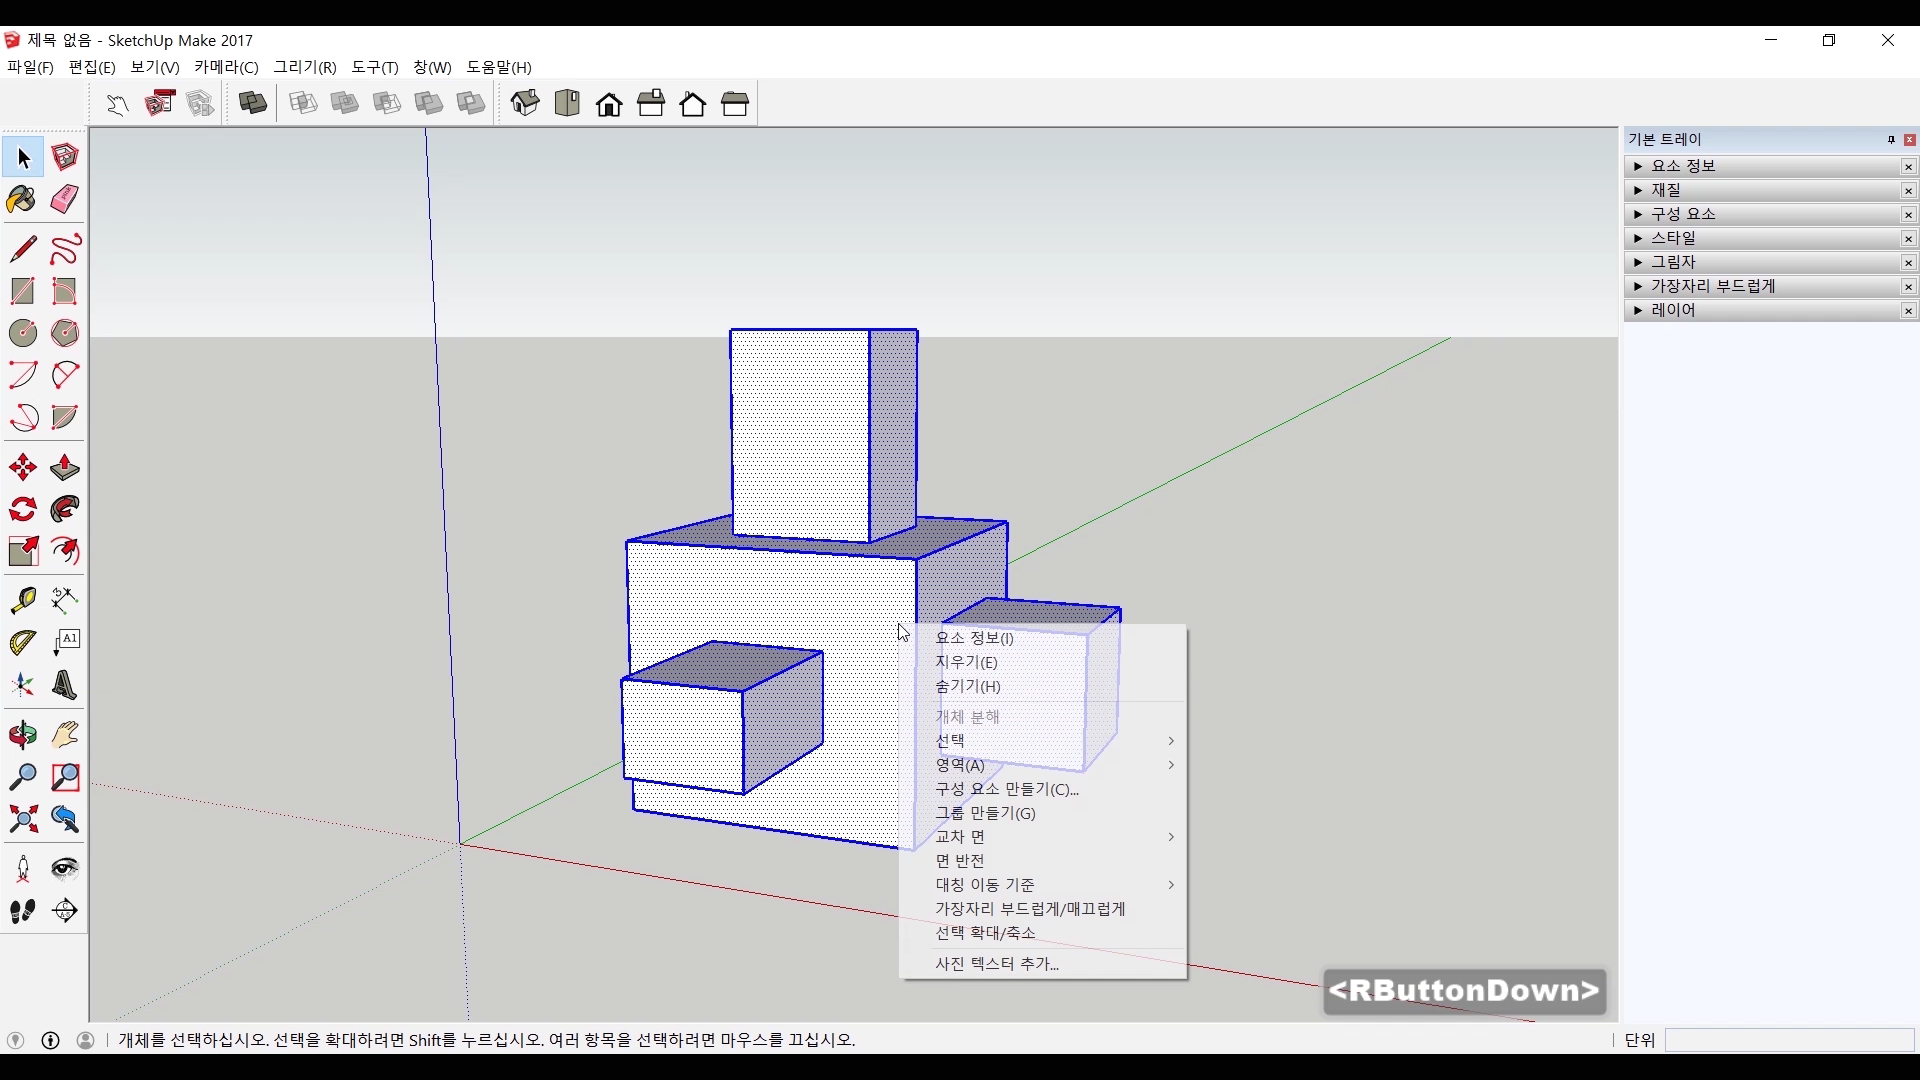
Task: Choose 그룹 만들기(G) from context menu
Action: [985, 813]
